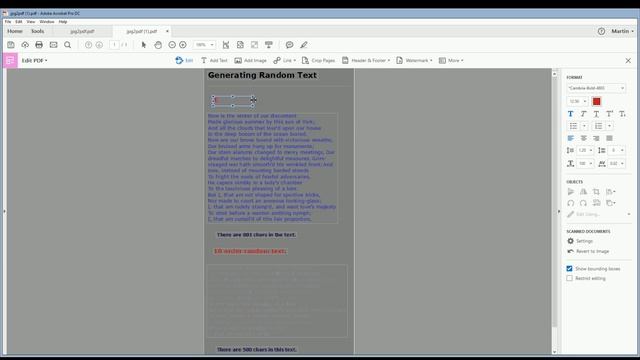Open the Edit menu
Viewport: 640px width, 360px height.
point(19,22)
